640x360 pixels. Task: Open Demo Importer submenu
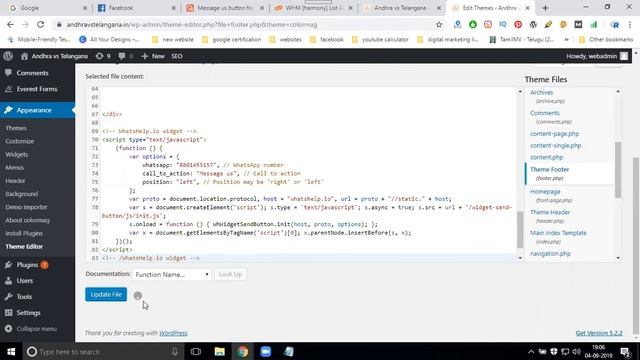[x=27, y=207]
